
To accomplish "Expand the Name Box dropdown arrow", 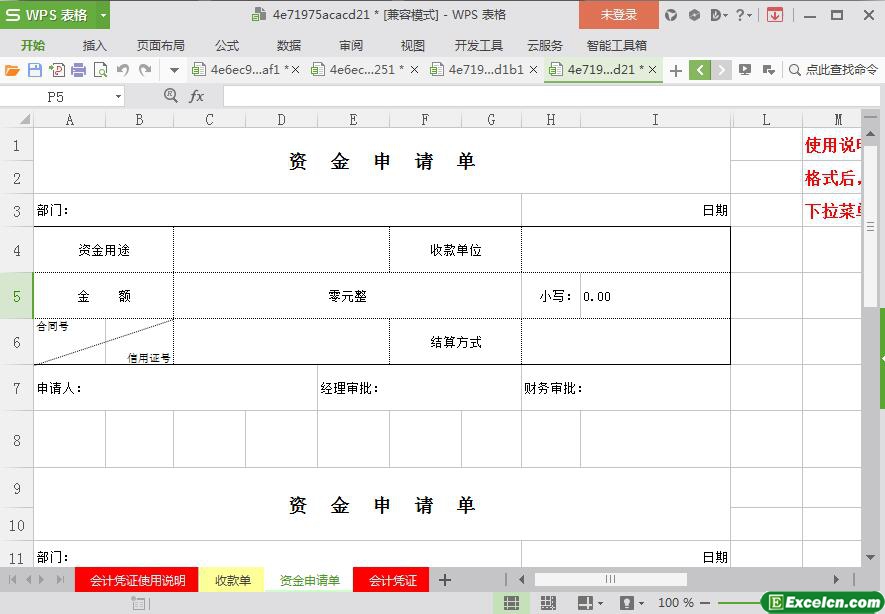I will pyautogui.click(x=118, y=97).
